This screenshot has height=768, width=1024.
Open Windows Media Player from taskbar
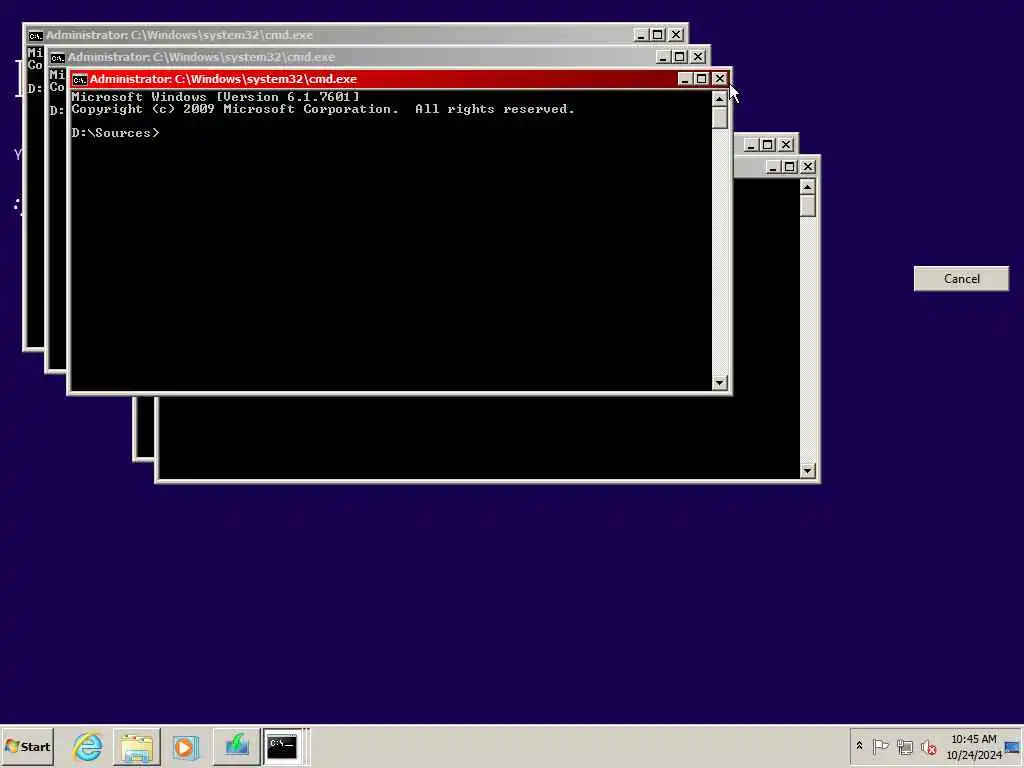point(185,746)
